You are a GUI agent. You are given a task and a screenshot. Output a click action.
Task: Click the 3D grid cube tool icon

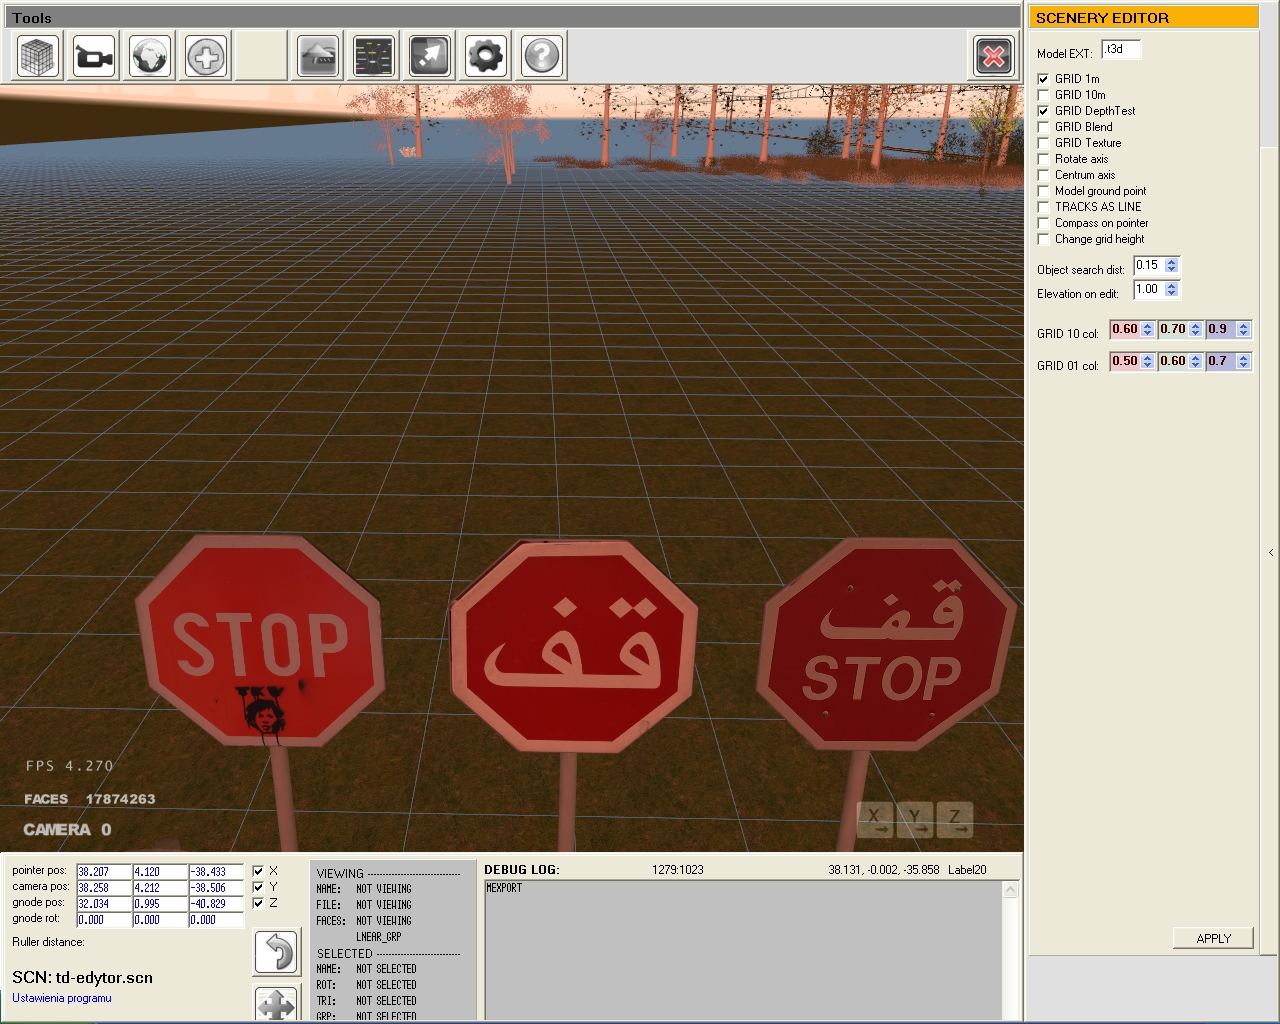(39, 56)
